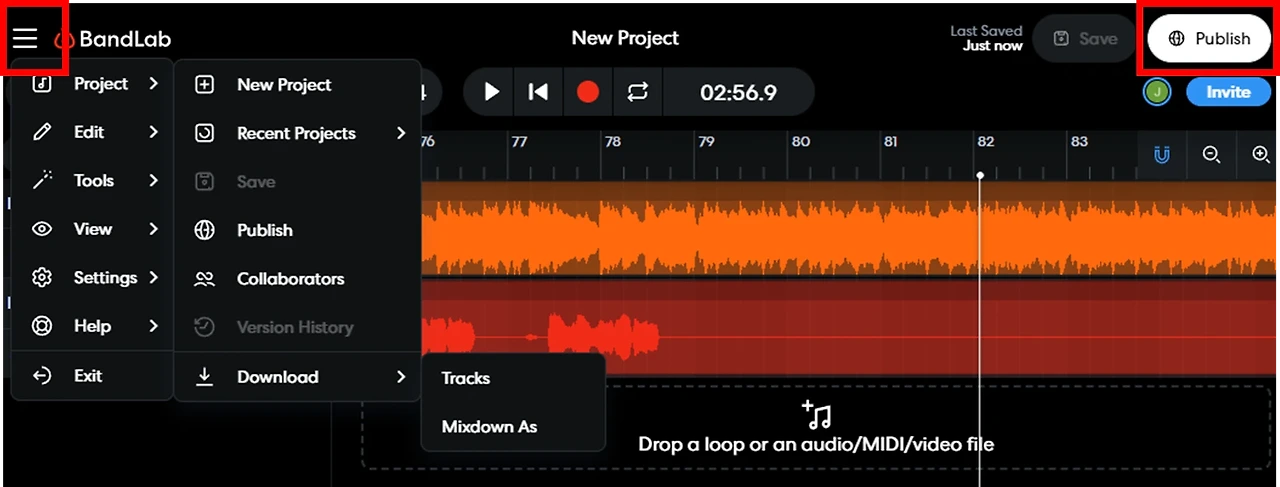Click the Last Saved Just now status
Image resolution: width=1280 pixels, height=487 pixels.
coord(986,39)
